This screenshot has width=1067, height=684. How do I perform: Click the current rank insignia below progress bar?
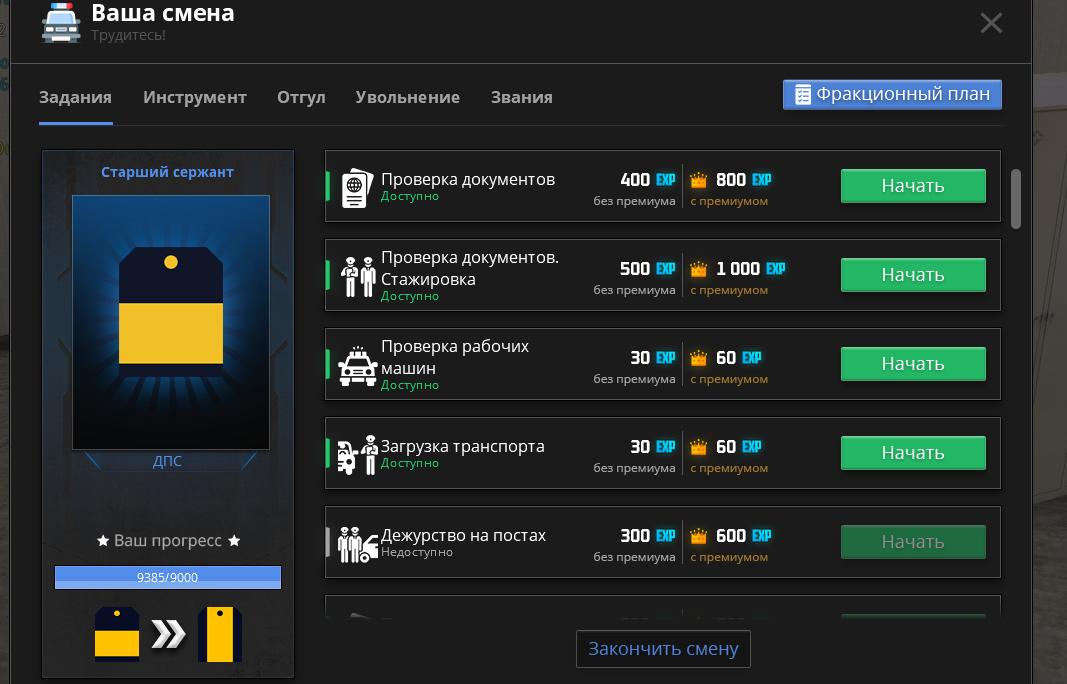point(116,633)
